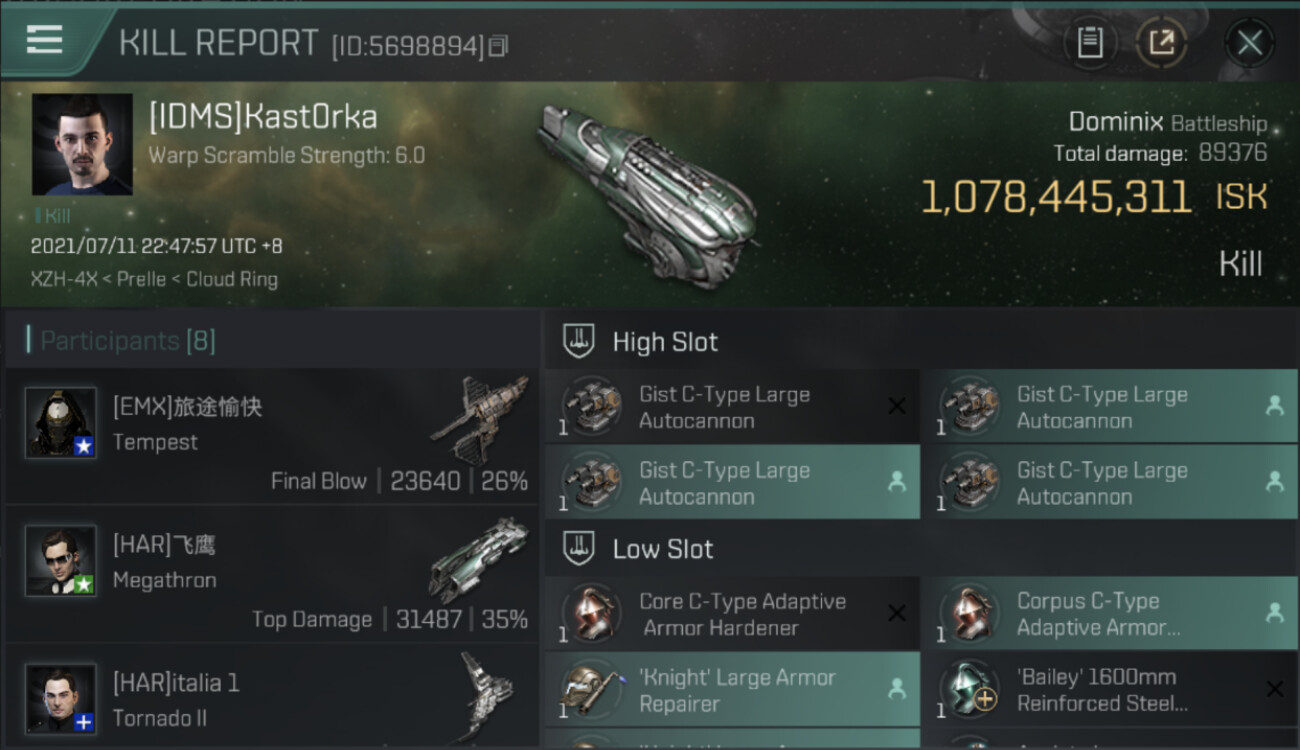View KastOrka's pilot portrait
Image resolution: width=1300 pixels, height=750 pixels.
[82, 144]
